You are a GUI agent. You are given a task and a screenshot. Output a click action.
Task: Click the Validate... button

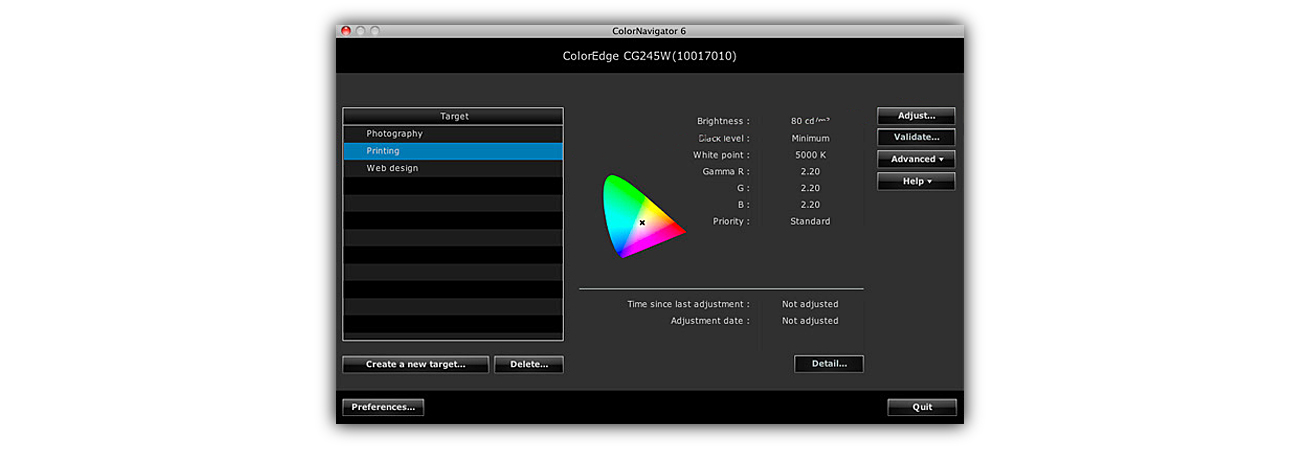916,137
